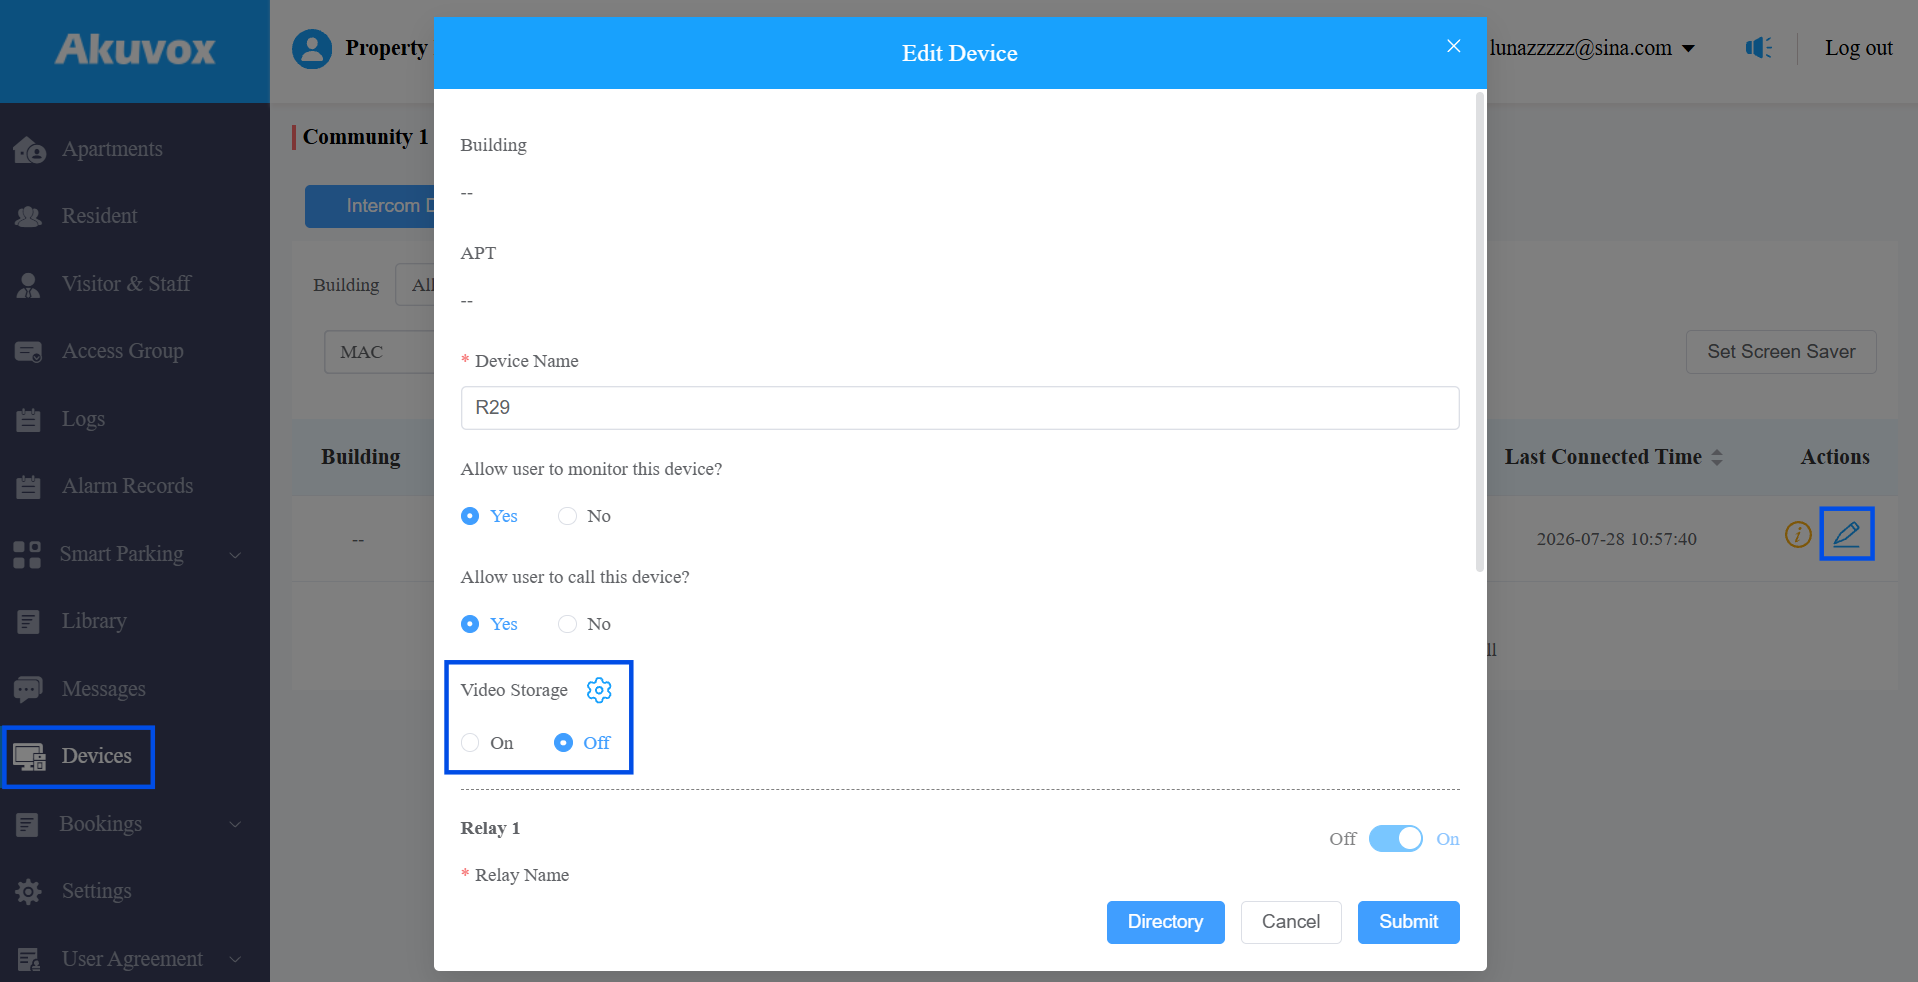Viewport: 1918px width, 982px height.
Task: Click the Akuvox logo
Action: click(135, 49)
